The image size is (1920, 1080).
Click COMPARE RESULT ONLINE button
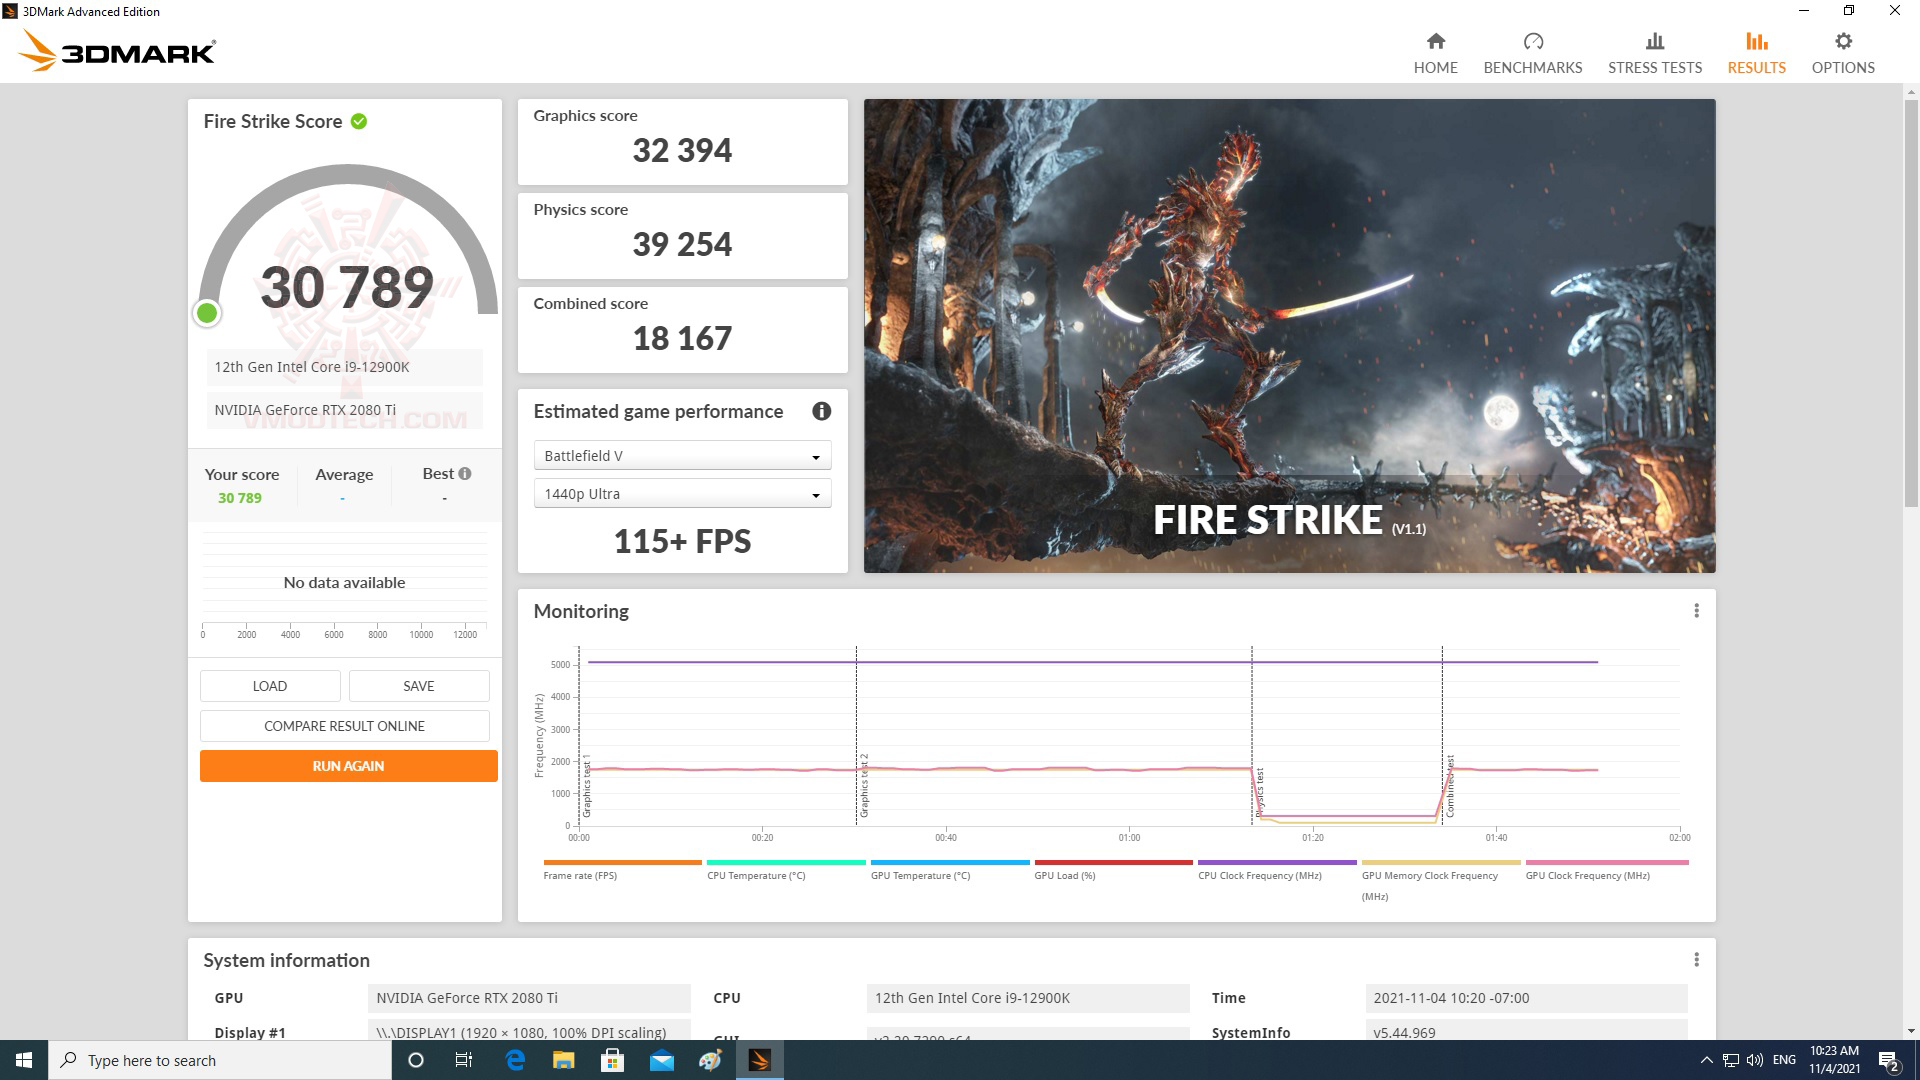click(342, 725)
